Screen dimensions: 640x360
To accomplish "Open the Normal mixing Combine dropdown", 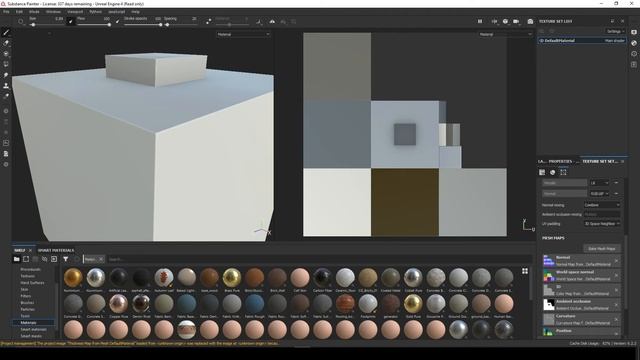I will coord(602,205).
